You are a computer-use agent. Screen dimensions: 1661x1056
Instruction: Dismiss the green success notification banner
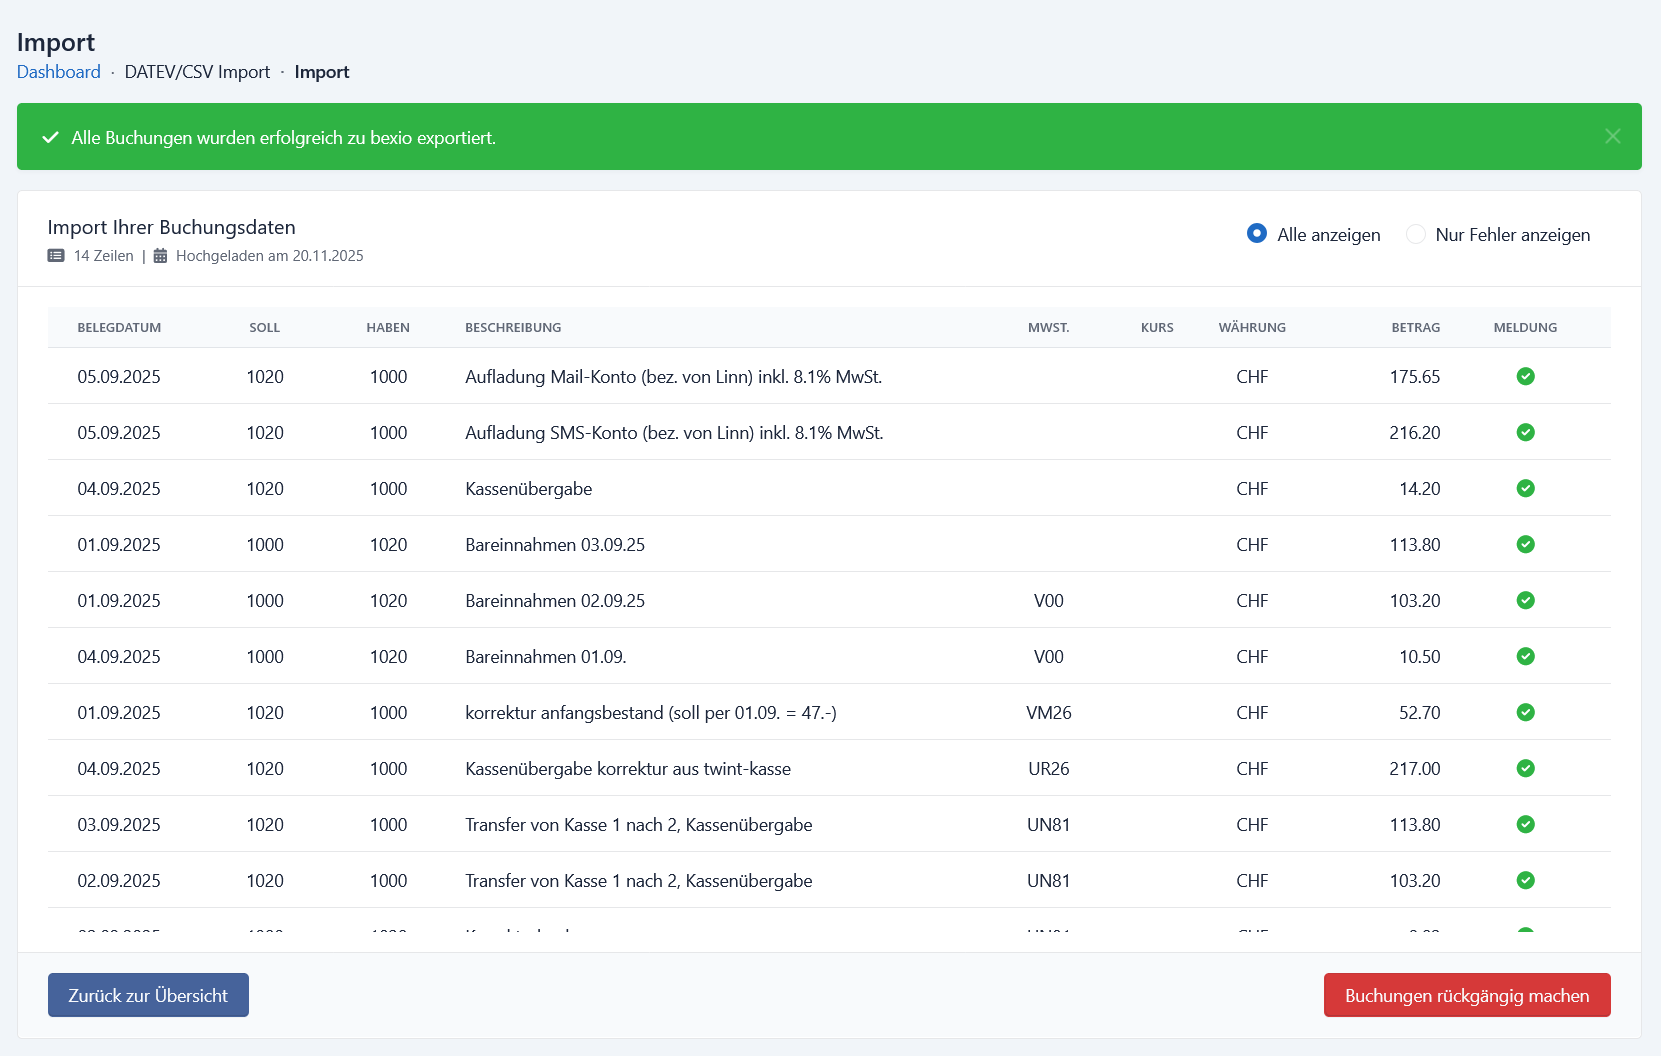(x=1612, y=136)
